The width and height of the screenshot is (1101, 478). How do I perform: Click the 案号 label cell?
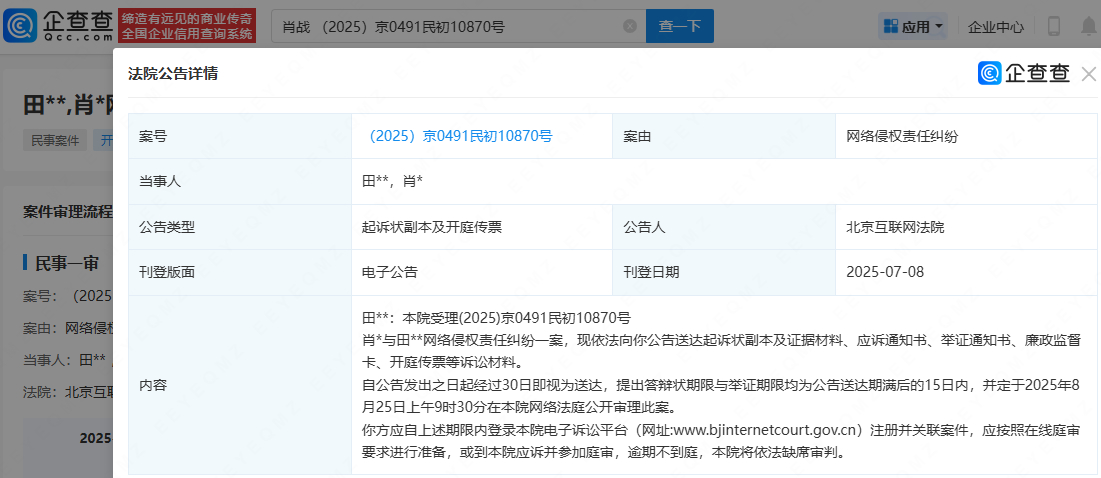(240, 136)
